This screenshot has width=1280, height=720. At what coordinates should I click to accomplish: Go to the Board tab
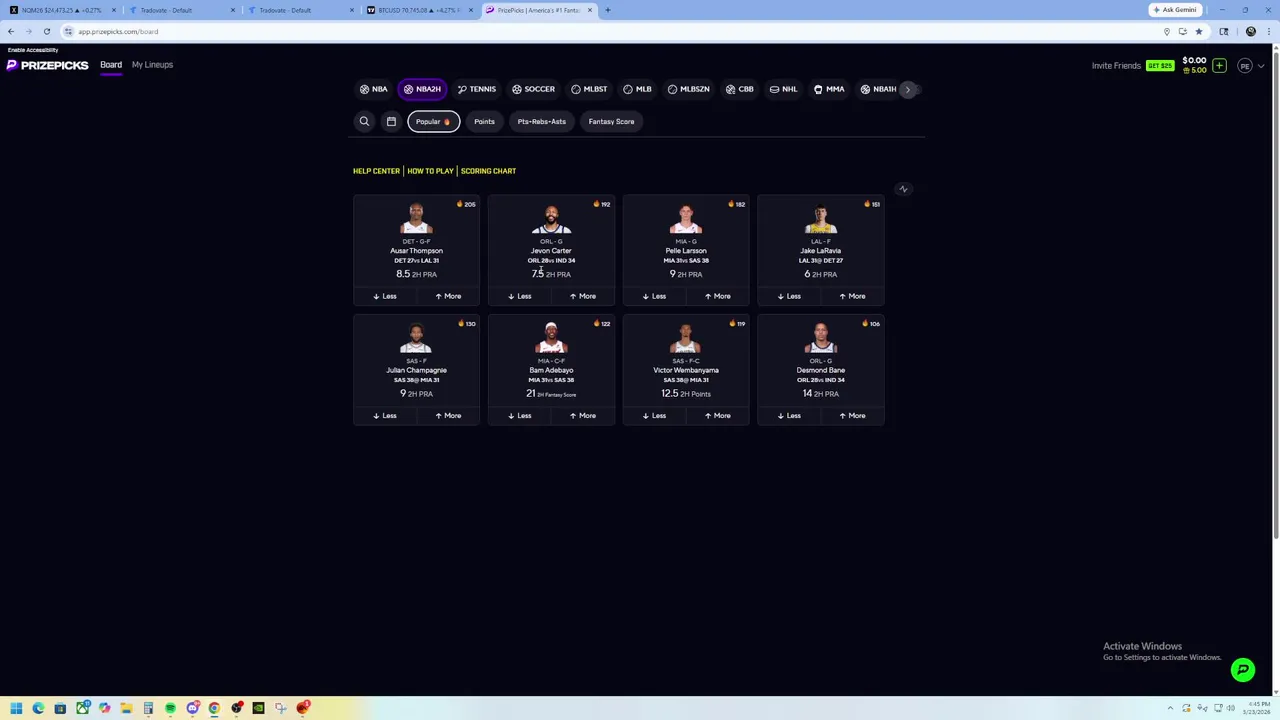pos(111,65)
